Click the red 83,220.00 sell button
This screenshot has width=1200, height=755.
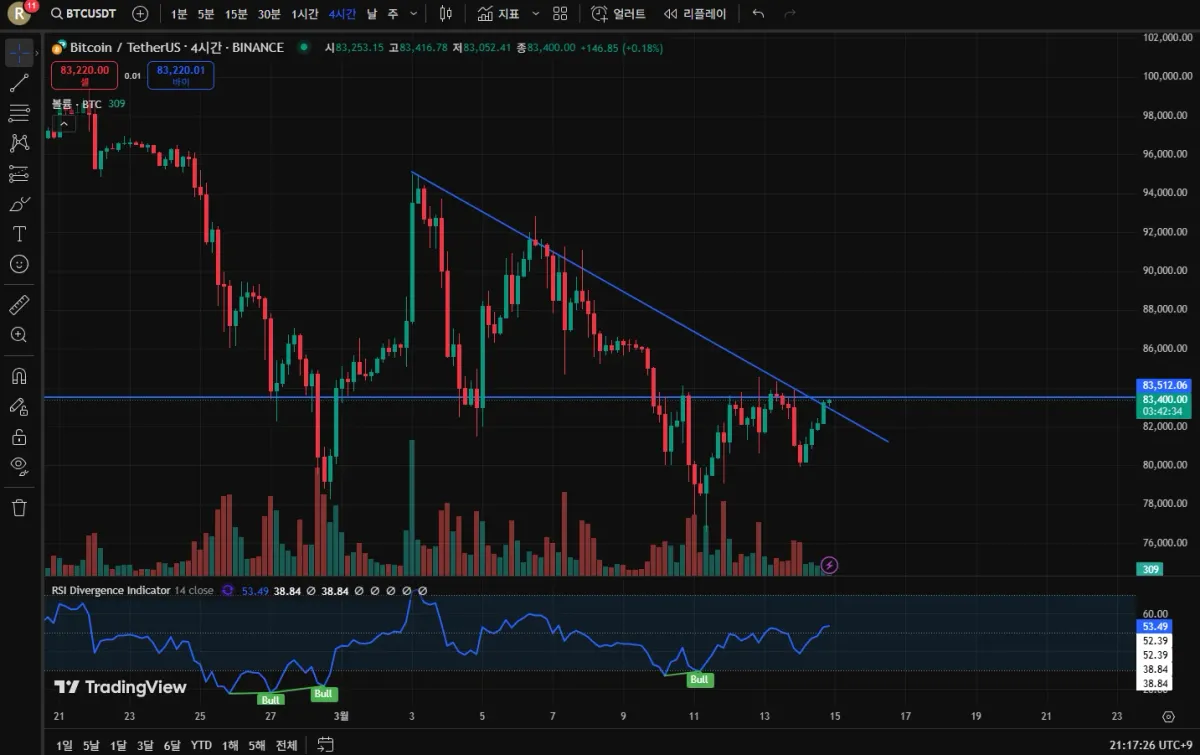(x=85, y=75)
